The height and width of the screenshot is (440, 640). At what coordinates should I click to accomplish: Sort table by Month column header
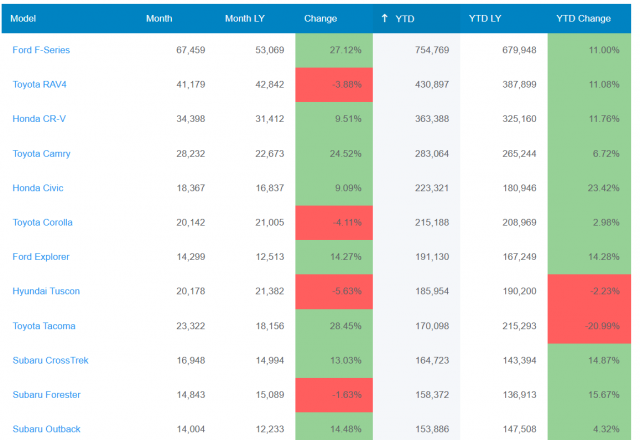coord(159,18)
